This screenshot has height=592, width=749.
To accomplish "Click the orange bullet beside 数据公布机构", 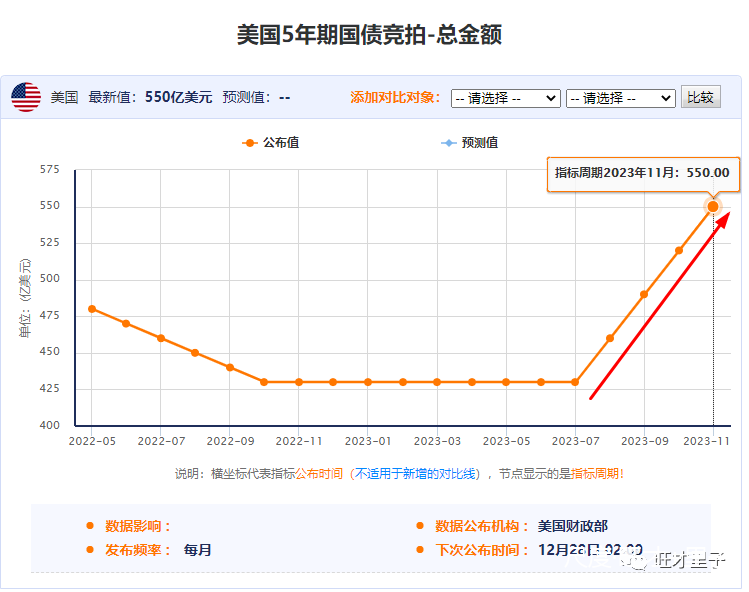I will tap(421, 526).
